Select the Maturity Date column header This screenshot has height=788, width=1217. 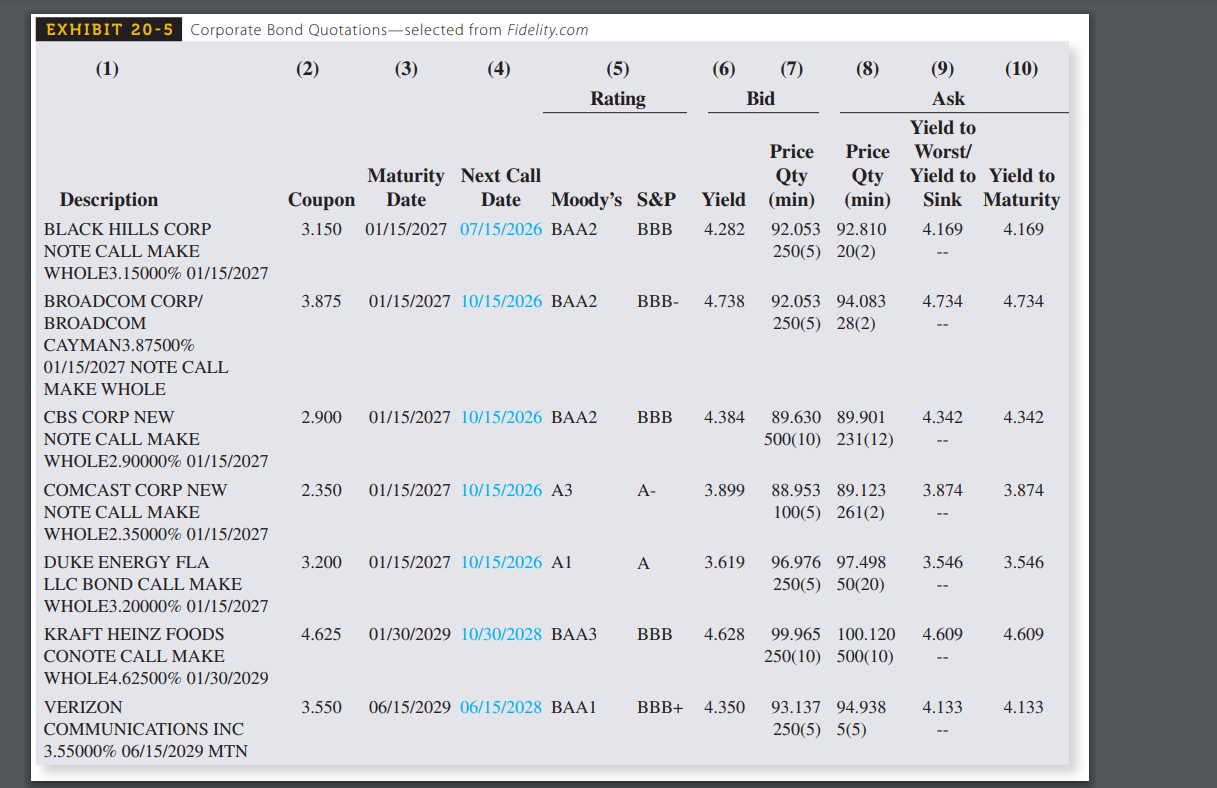pyautogui.click(x=406, y=187)
